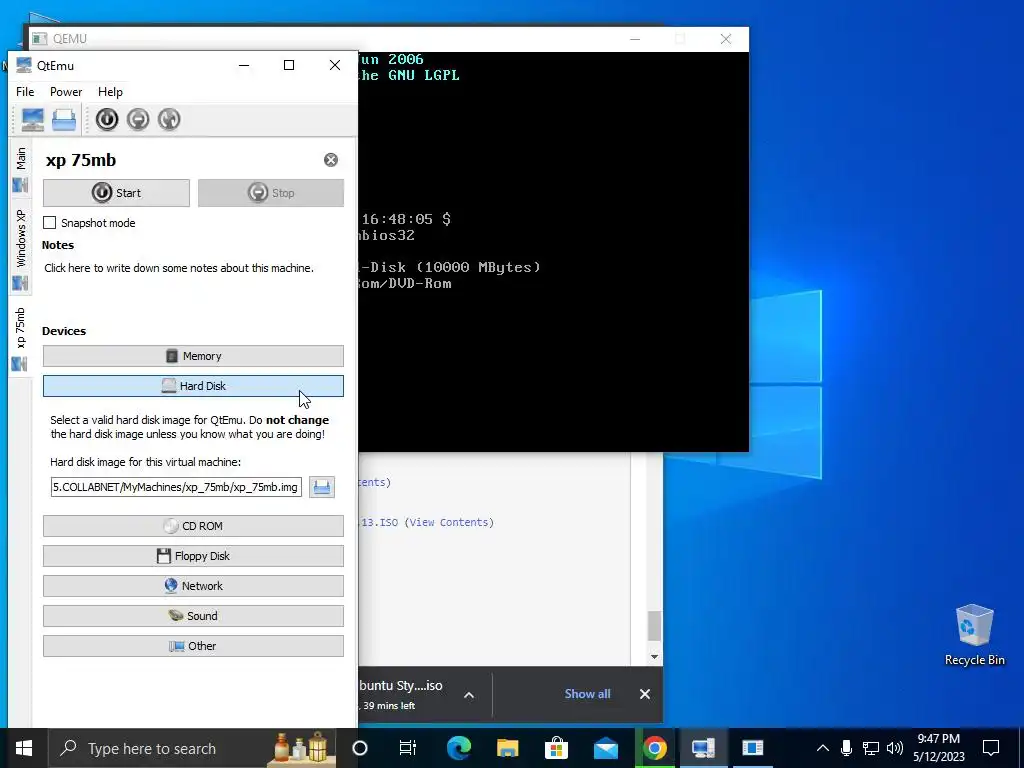
Task: Open the File menu
Action: [25, 92]
